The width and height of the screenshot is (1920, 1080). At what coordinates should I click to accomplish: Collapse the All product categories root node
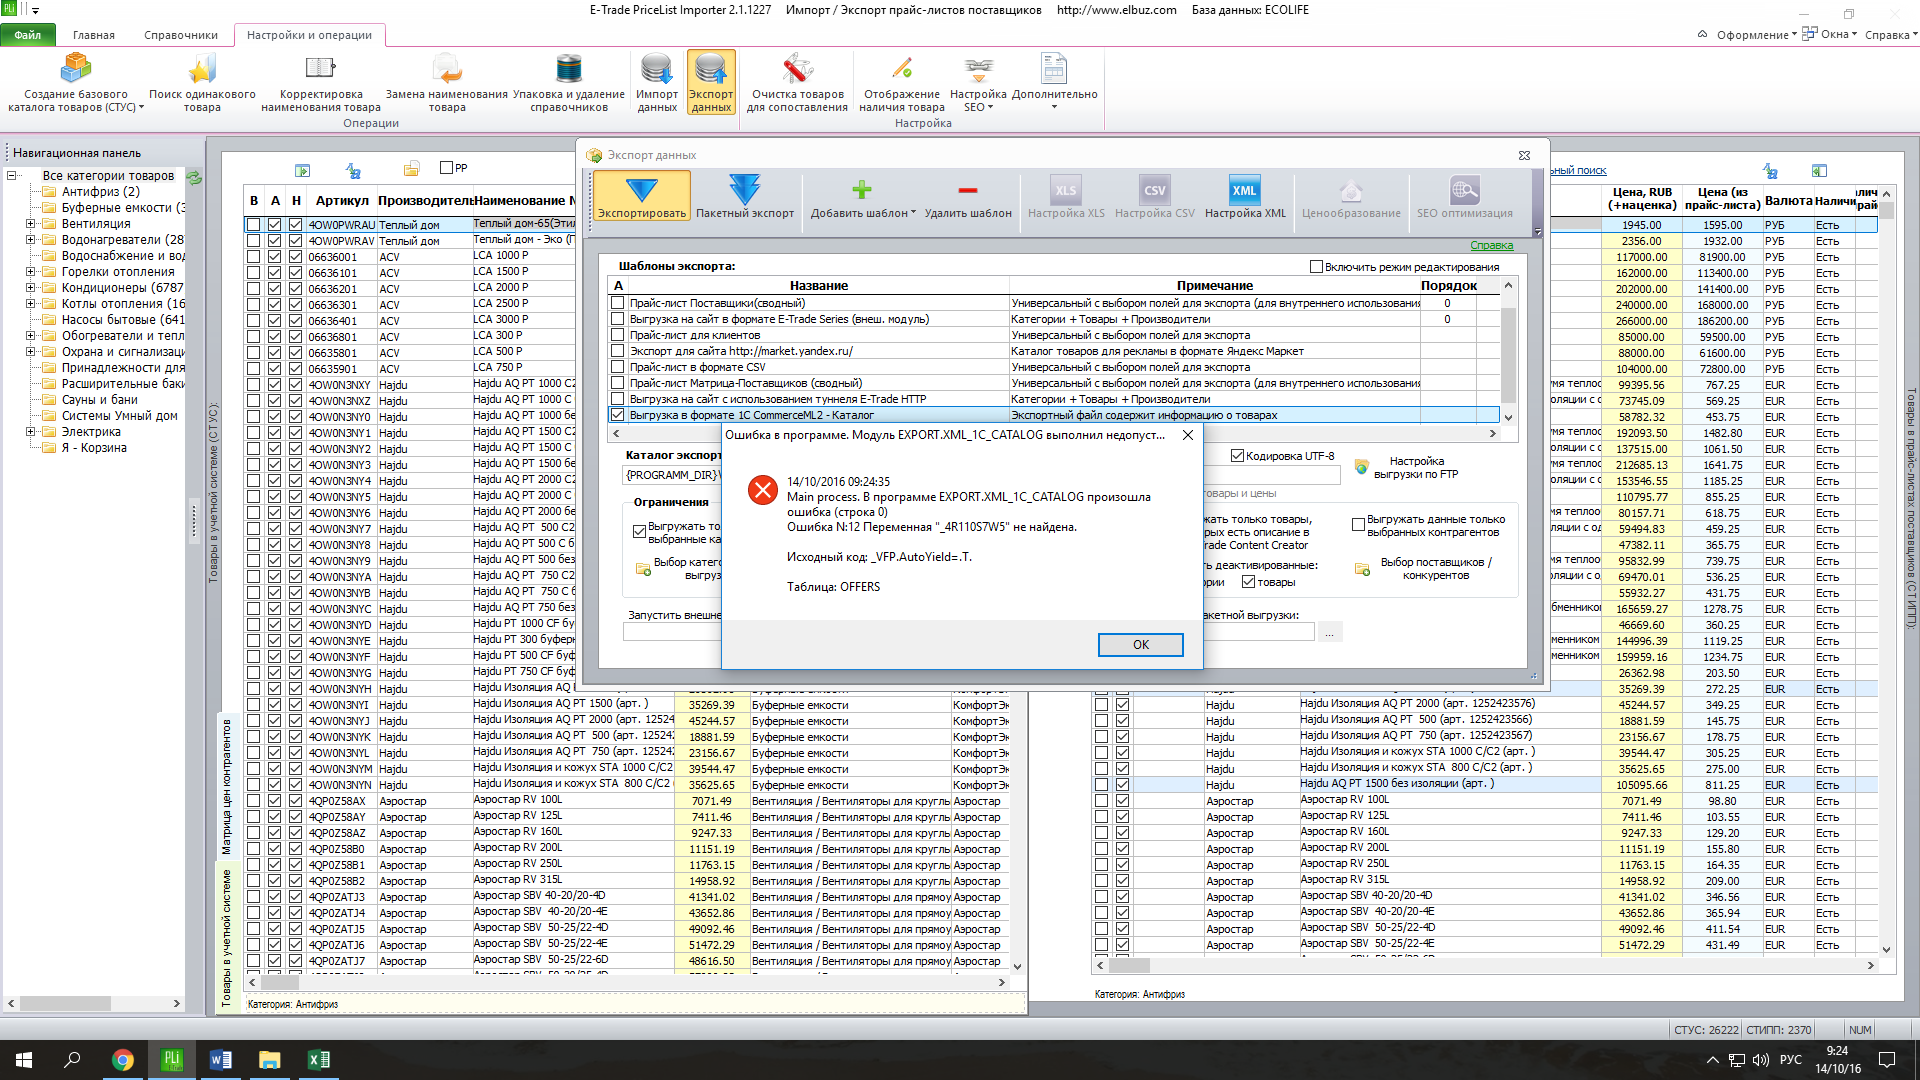11,176
